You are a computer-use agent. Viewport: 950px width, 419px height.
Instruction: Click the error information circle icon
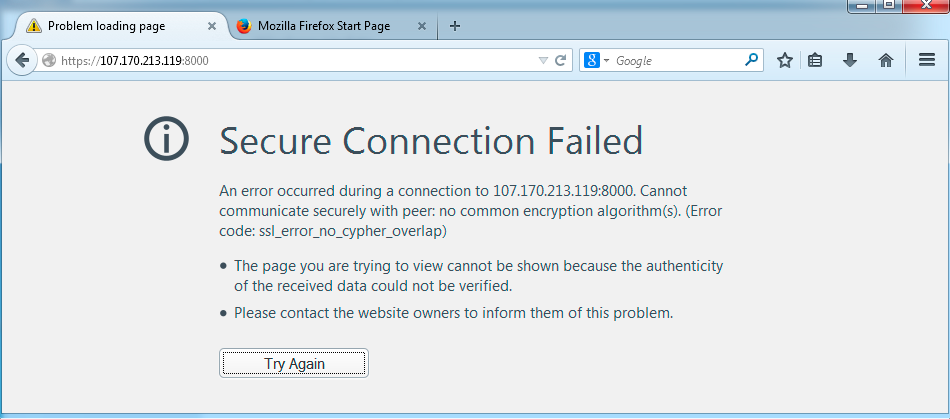[167, 139]
